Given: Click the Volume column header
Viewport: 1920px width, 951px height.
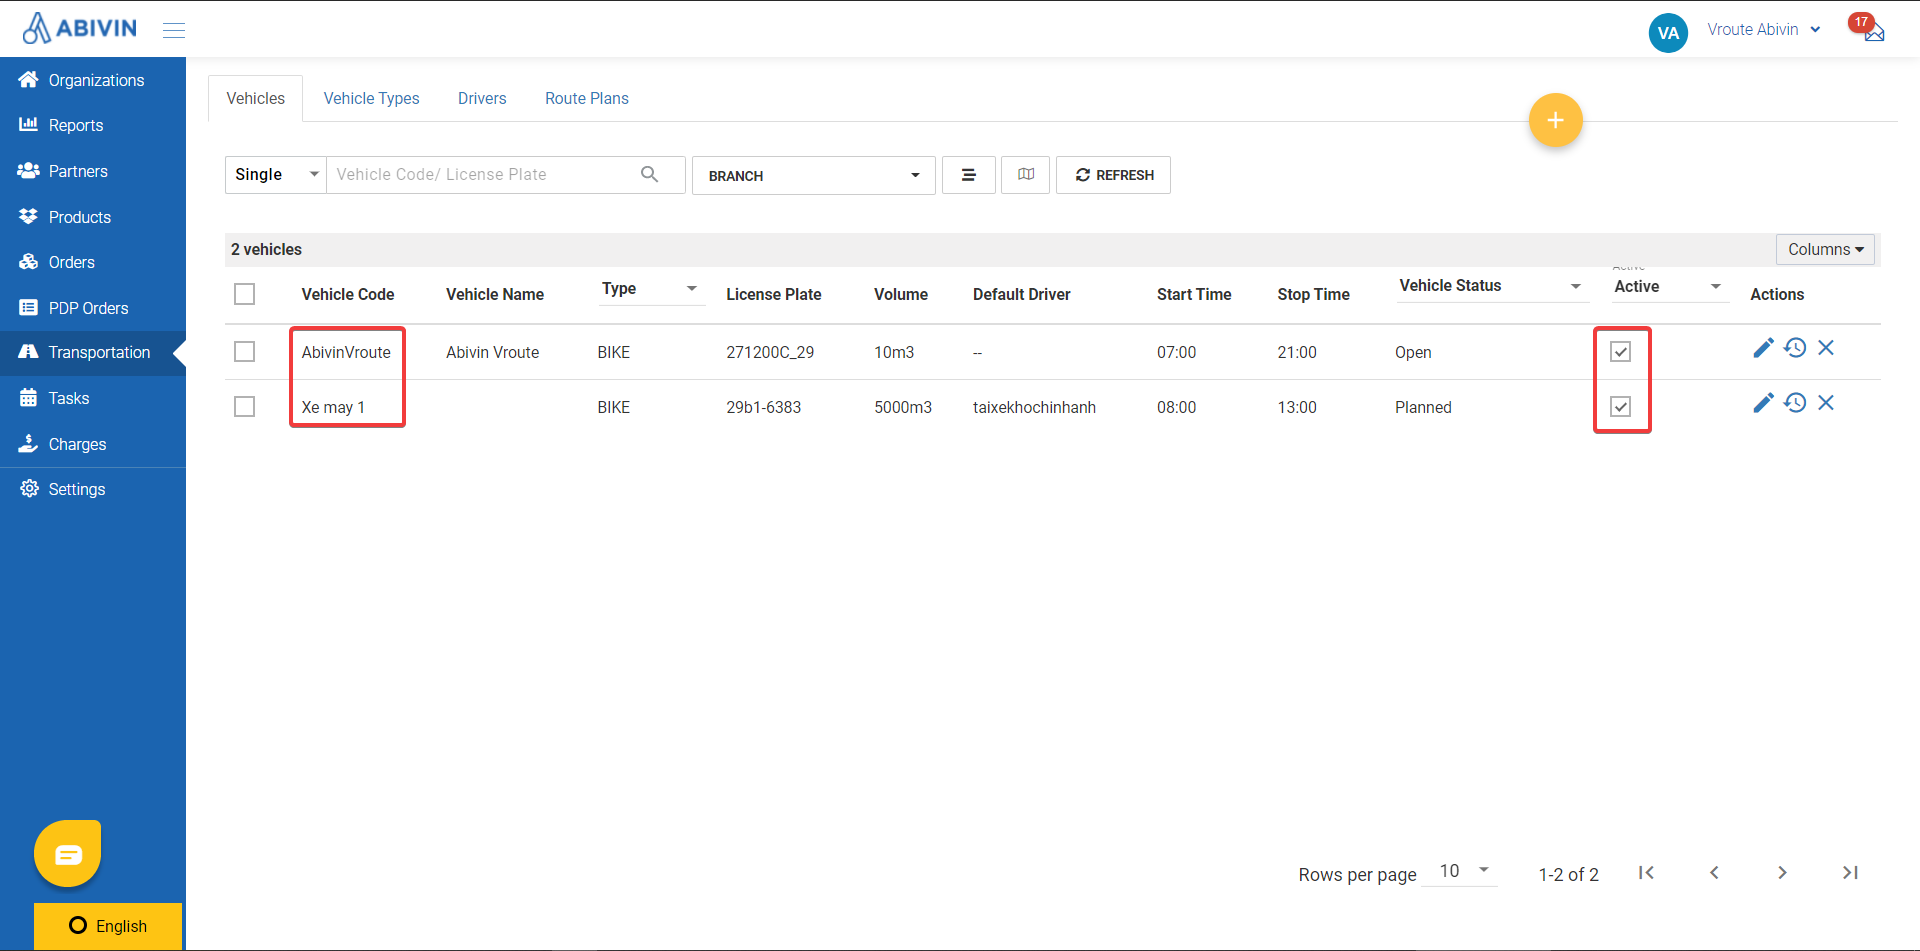Looking at the screenshot, I should click(x=901, y=294).
